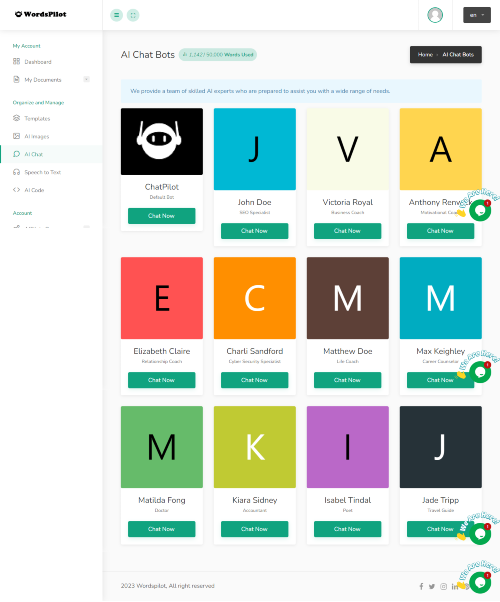Select the blue J avatar for John Doe
Screen dimensions: 500x602
coord(255,149)
